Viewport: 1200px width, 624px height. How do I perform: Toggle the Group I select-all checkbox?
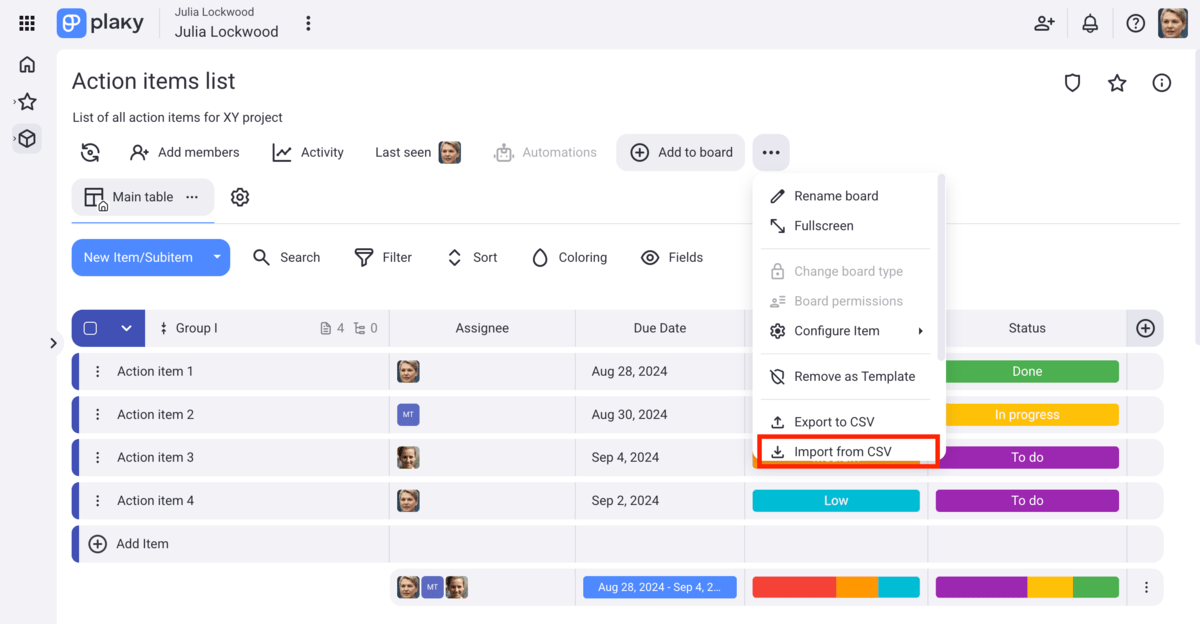pyautogui.click(x=91, y=328)
